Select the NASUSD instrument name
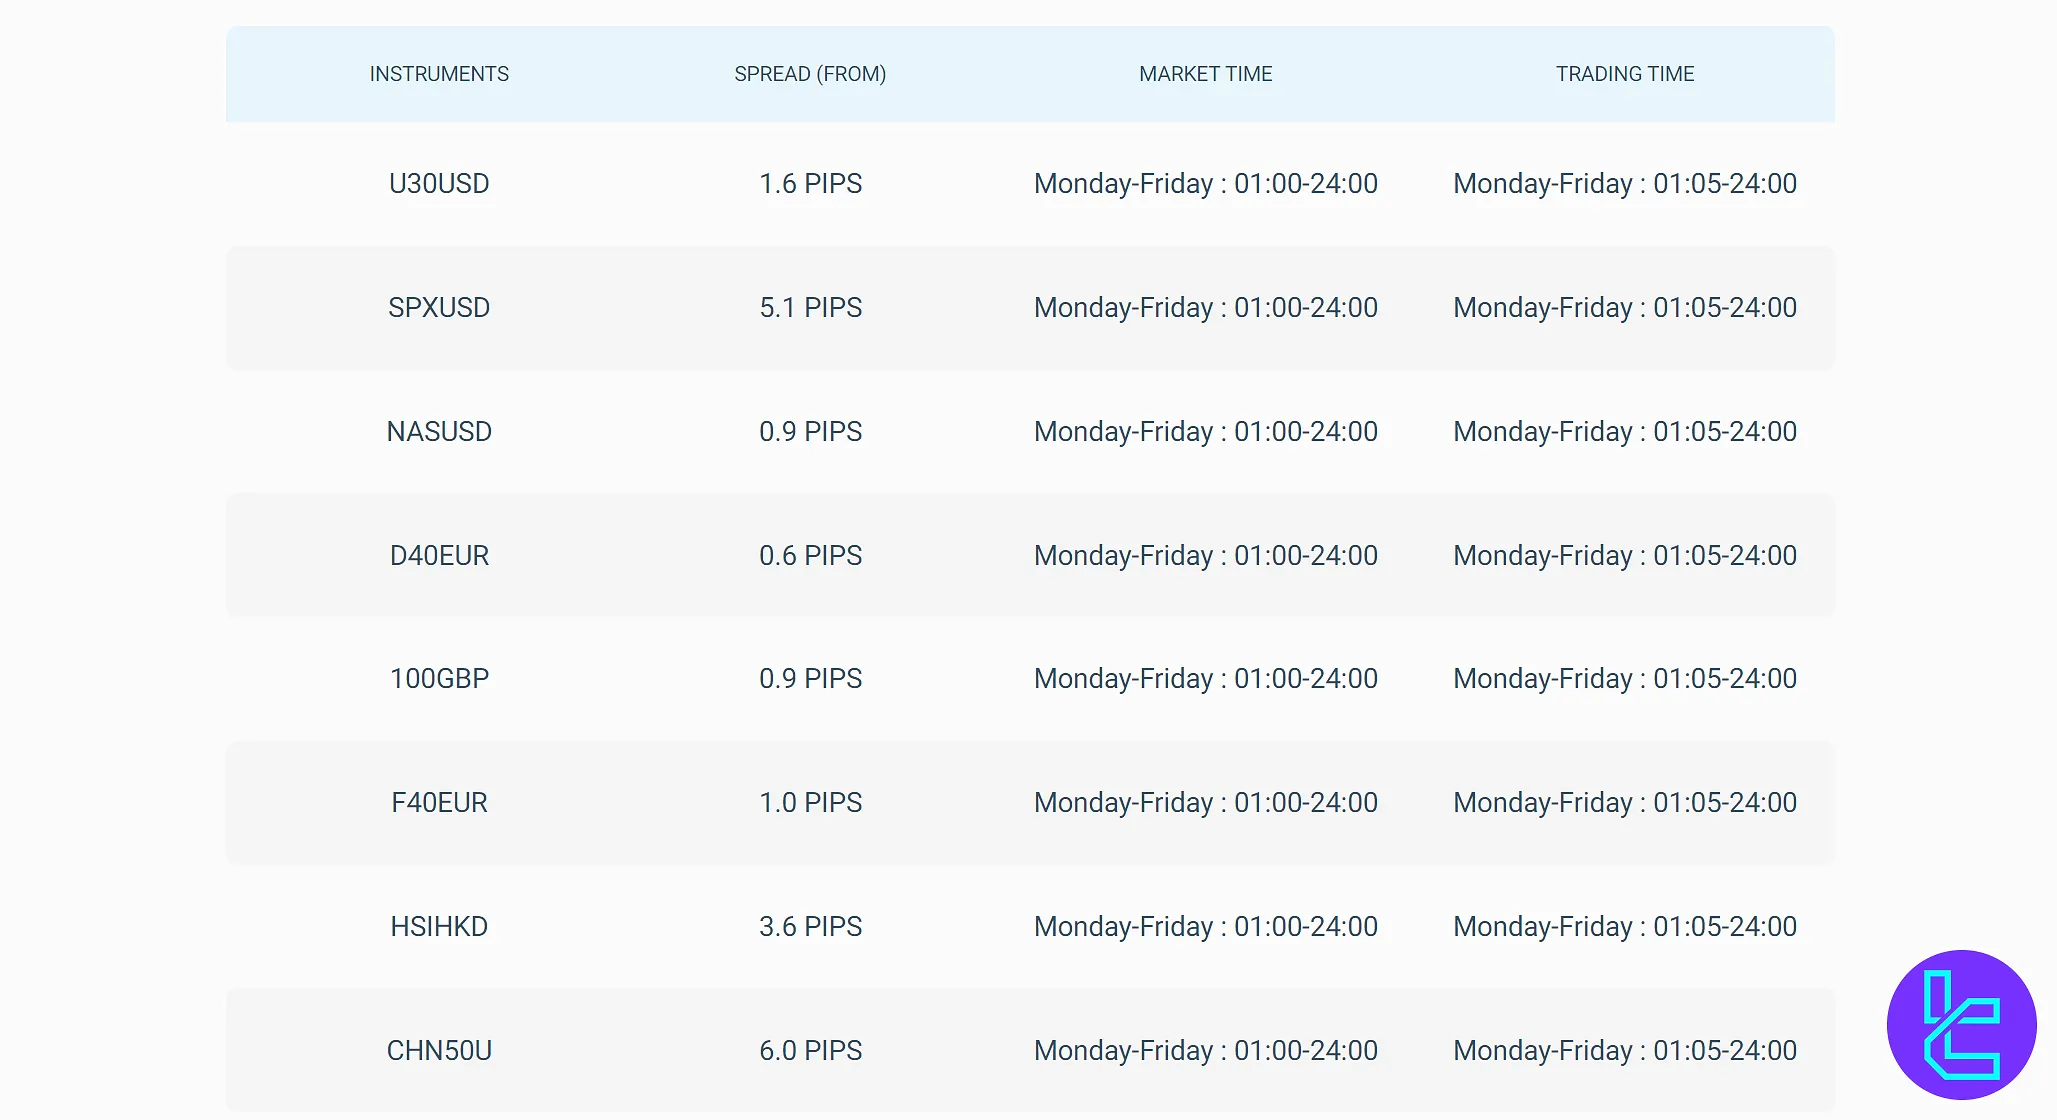2057x1120 pixels. (x=439, y=432)
